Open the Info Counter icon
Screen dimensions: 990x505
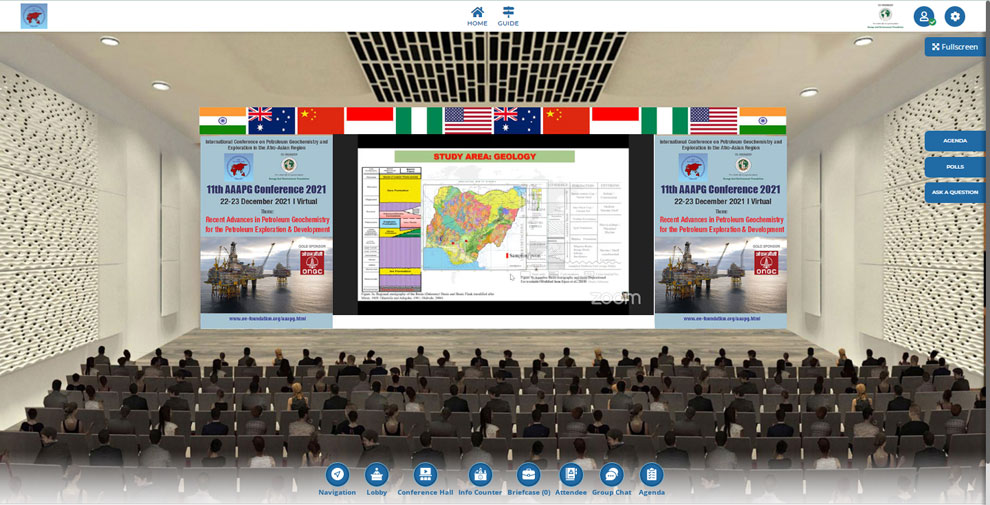(x=480, y=480)
